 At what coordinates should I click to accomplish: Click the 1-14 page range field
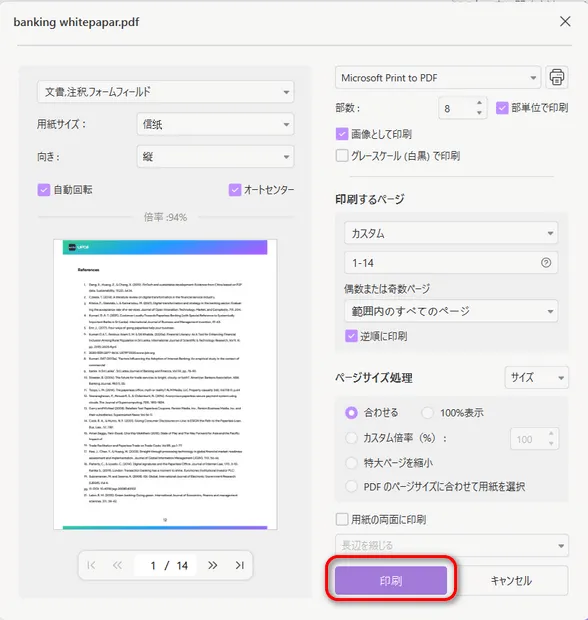[451, 263]
